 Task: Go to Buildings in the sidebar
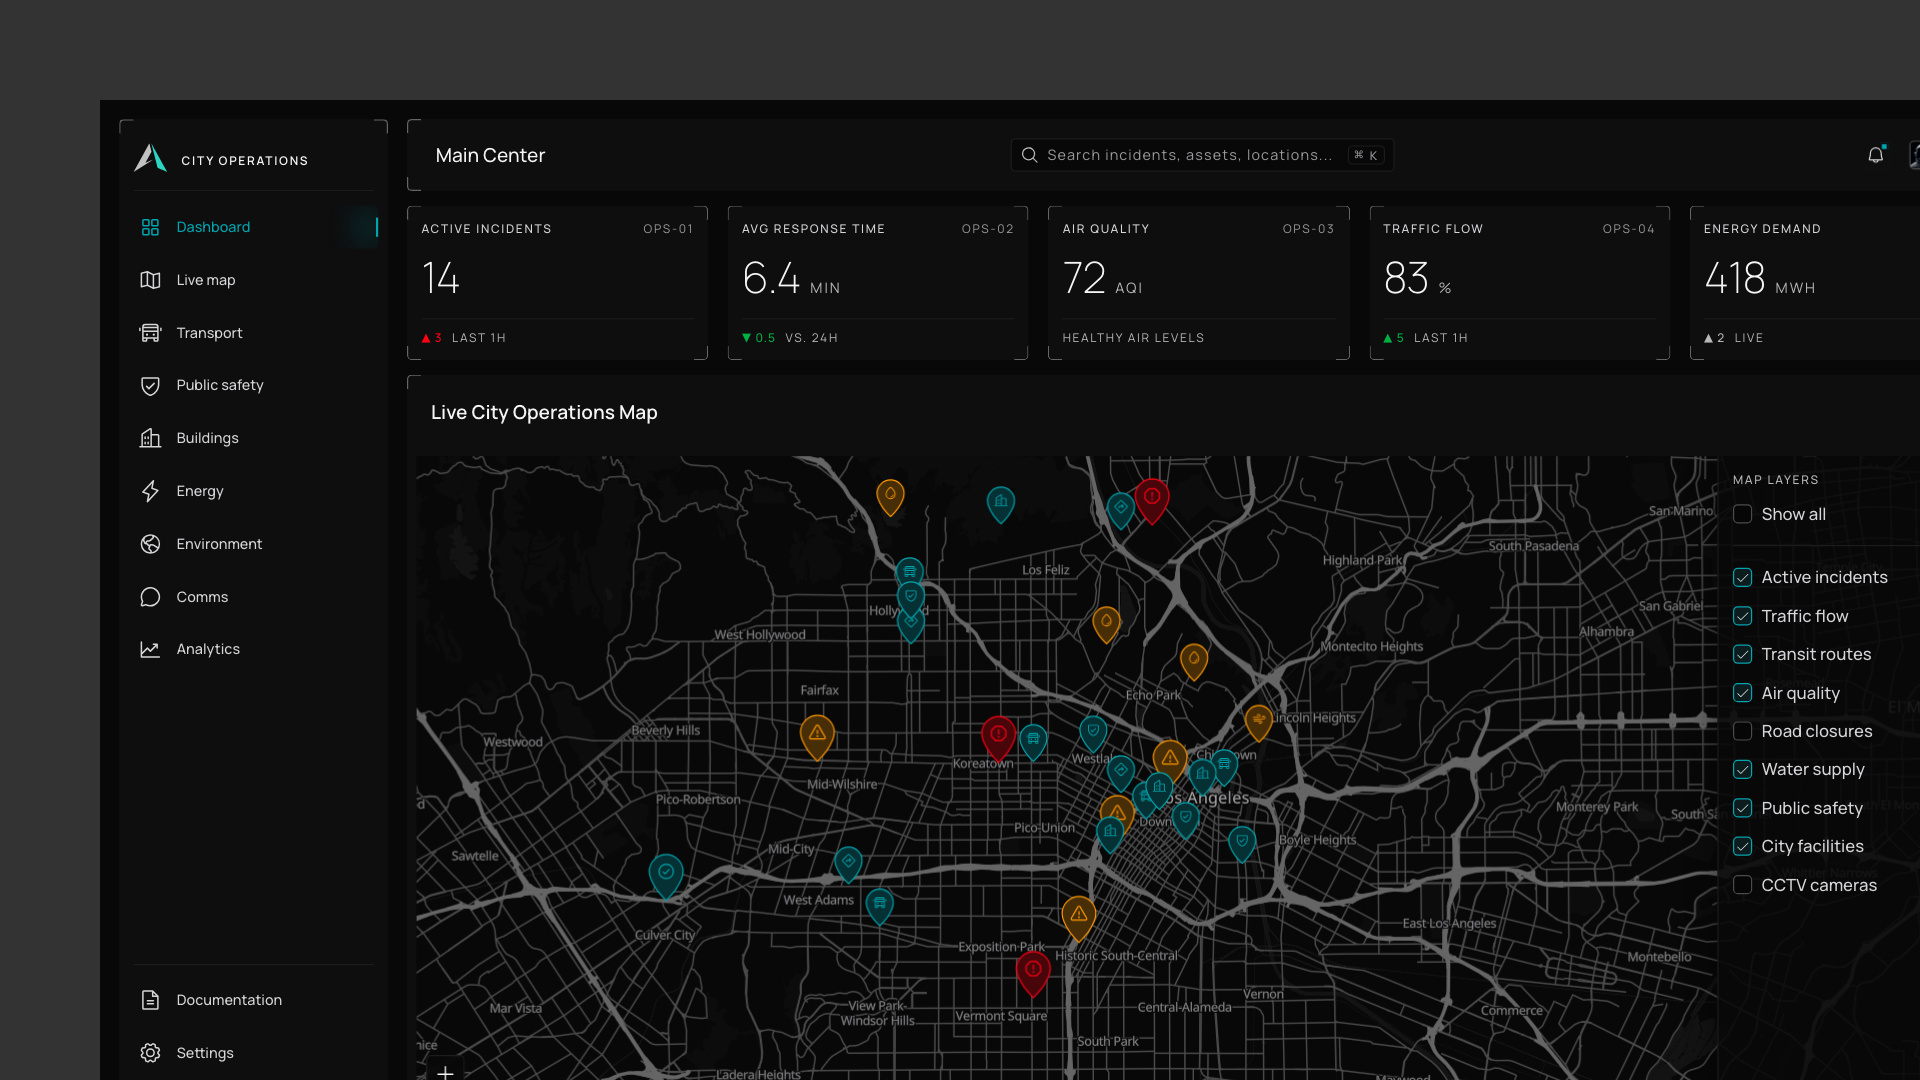coord(254,438)
